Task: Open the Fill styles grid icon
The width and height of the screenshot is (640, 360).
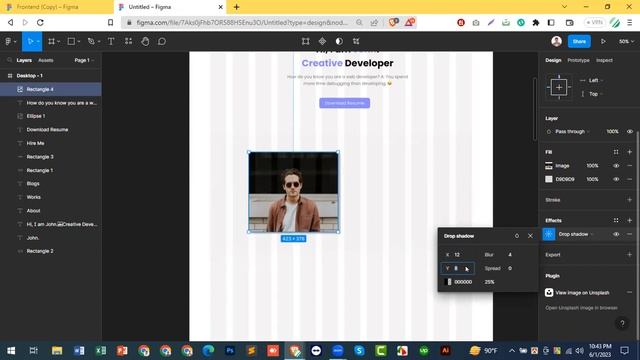Action: click(x=616, y=152)
